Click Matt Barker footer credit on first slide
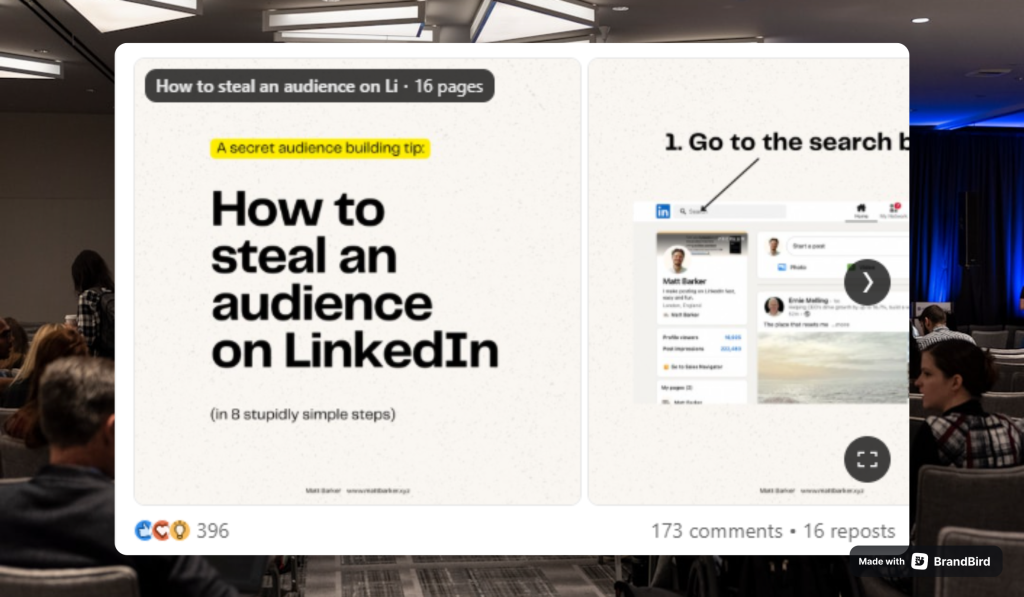1024x597 pixels. (323, 491)
